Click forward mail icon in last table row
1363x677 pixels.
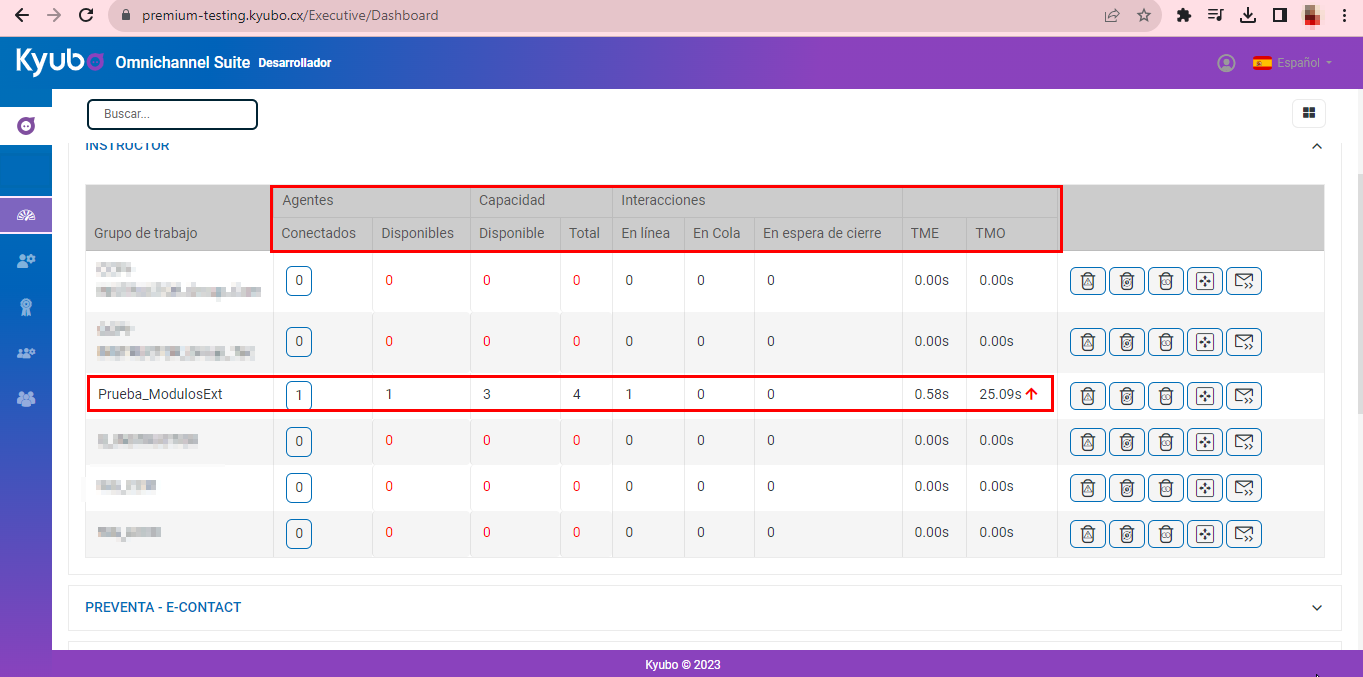click(1244, 534)
